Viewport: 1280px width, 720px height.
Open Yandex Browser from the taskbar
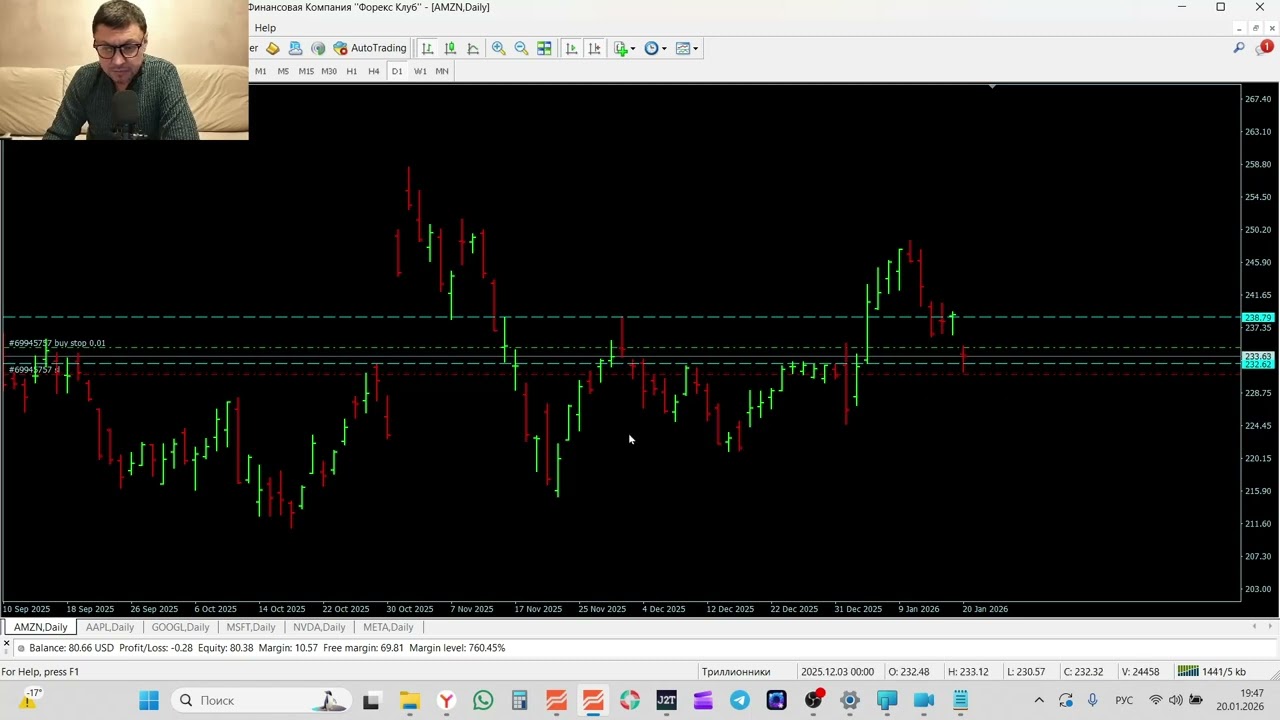coord(446,700)
